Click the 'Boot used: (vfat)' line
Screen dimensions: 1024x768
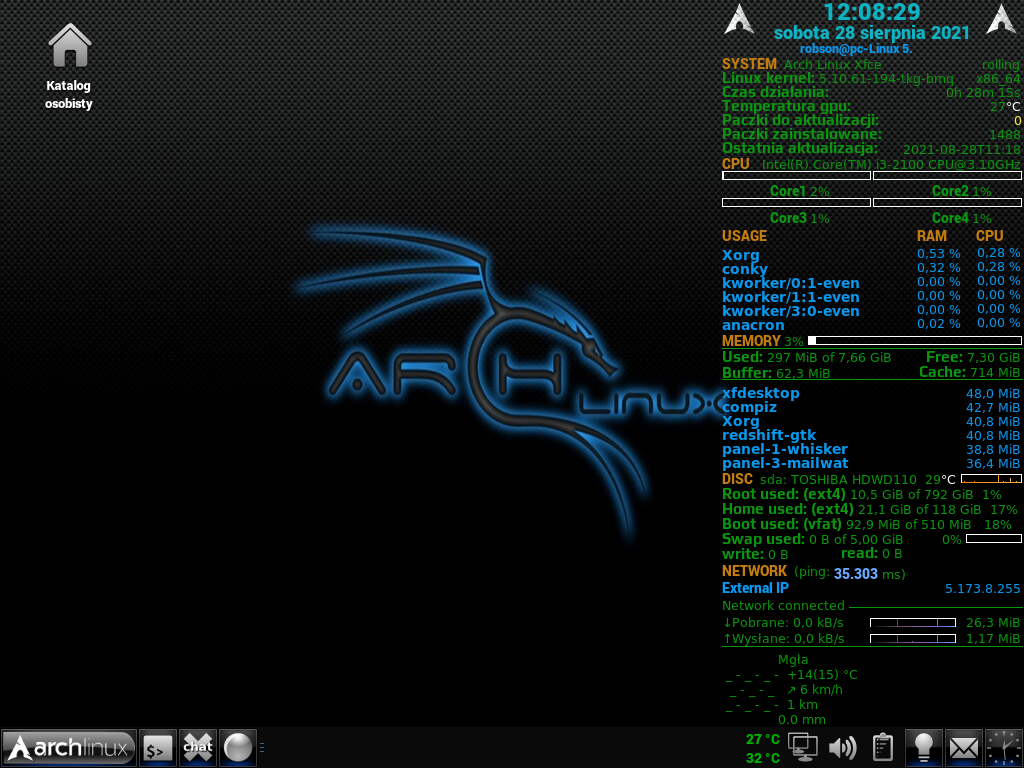tap(867, 524)
